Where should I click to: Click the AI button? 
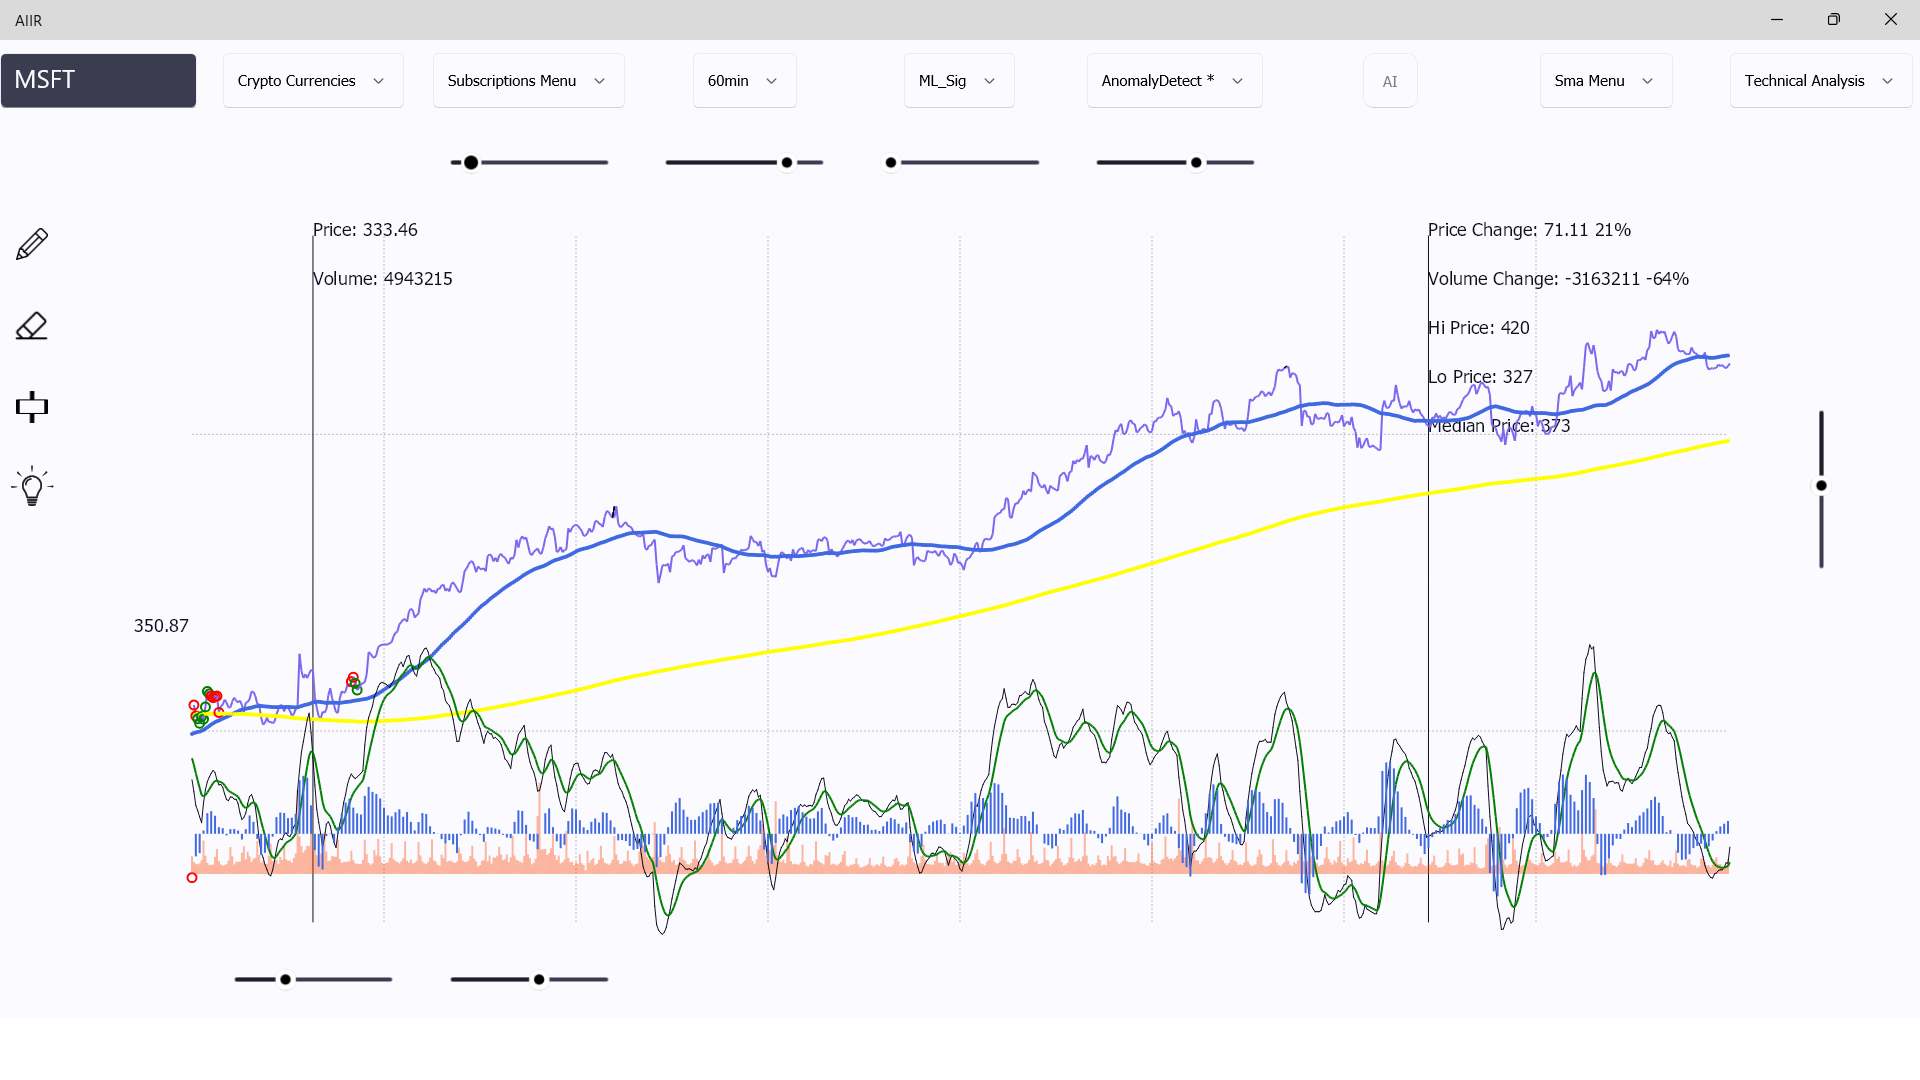tap(1390, 81)
